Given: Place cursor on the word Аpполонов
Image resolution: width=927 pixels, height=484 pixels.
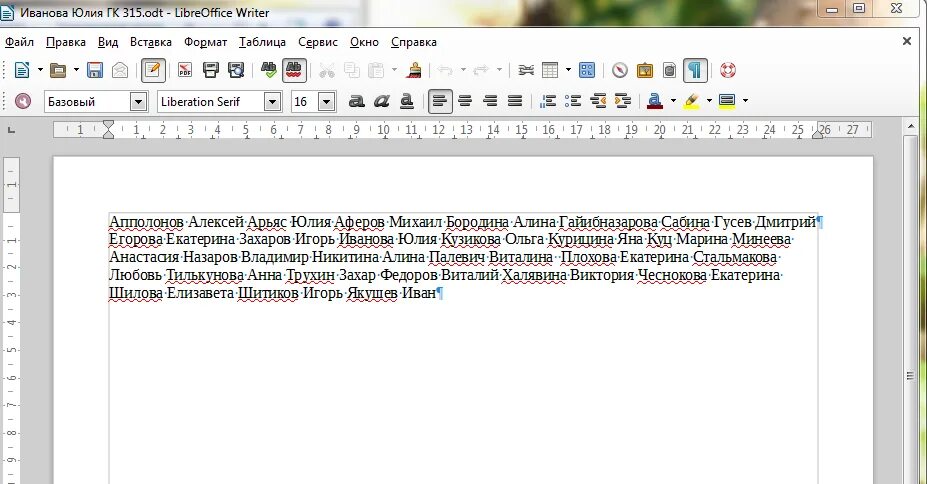Looking at the screenshot, I should 147,222.
